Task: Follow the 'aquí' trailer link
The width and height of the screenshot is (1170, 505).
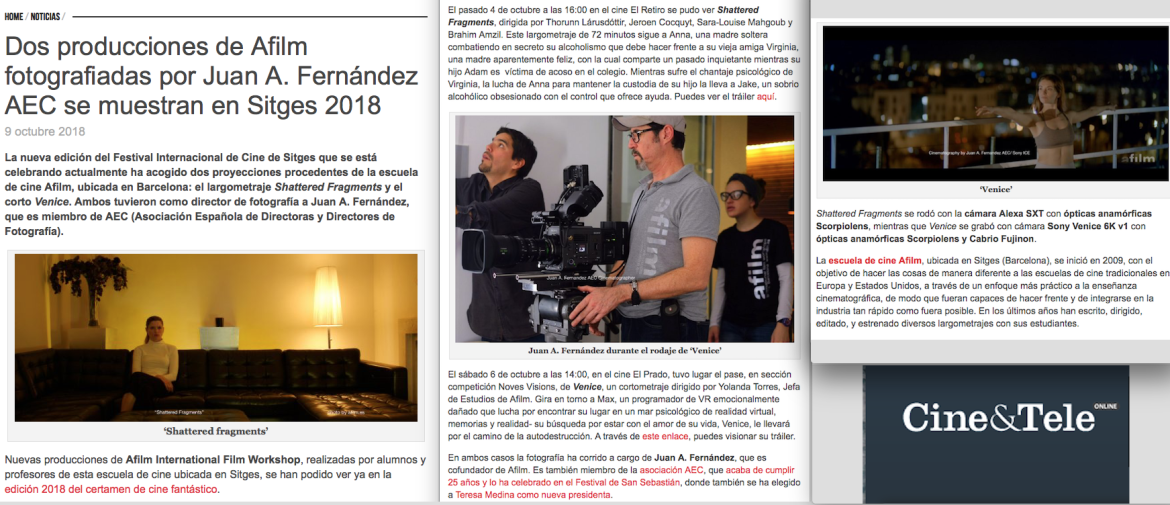Action: click(766, 97)
